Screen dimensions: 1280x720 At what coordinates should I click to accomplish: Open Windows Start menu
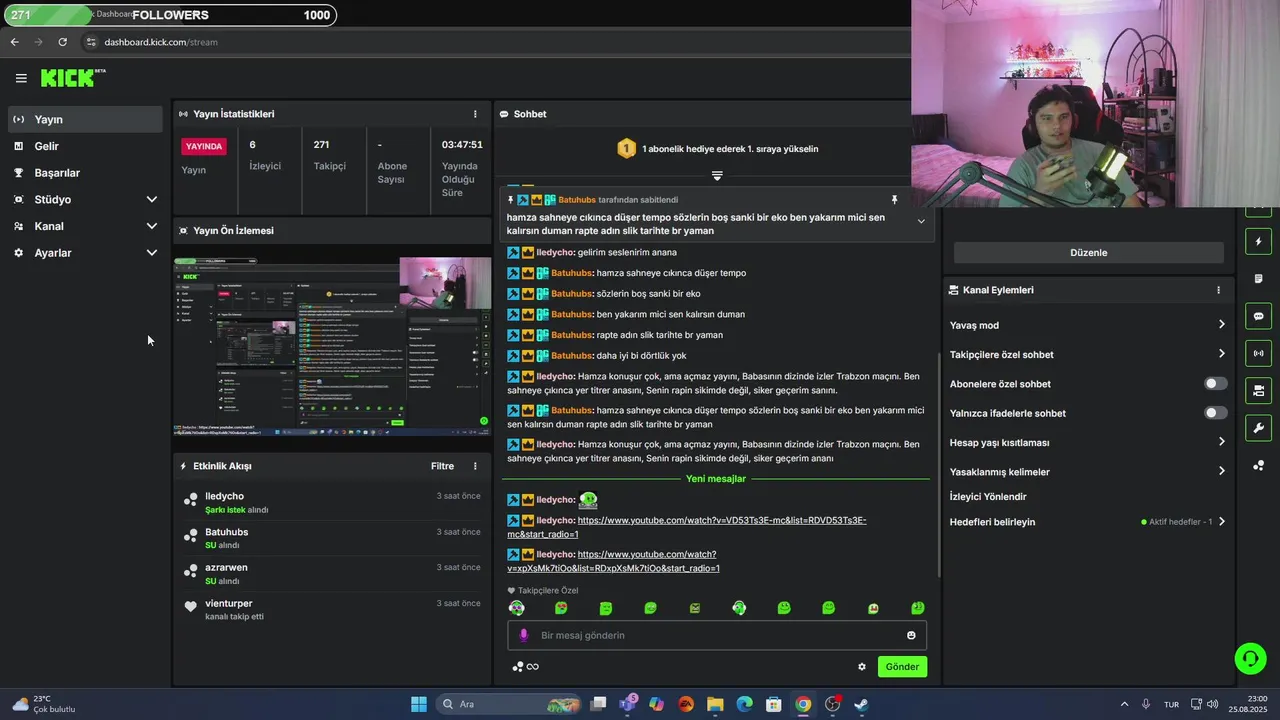[x=419, y=704]
